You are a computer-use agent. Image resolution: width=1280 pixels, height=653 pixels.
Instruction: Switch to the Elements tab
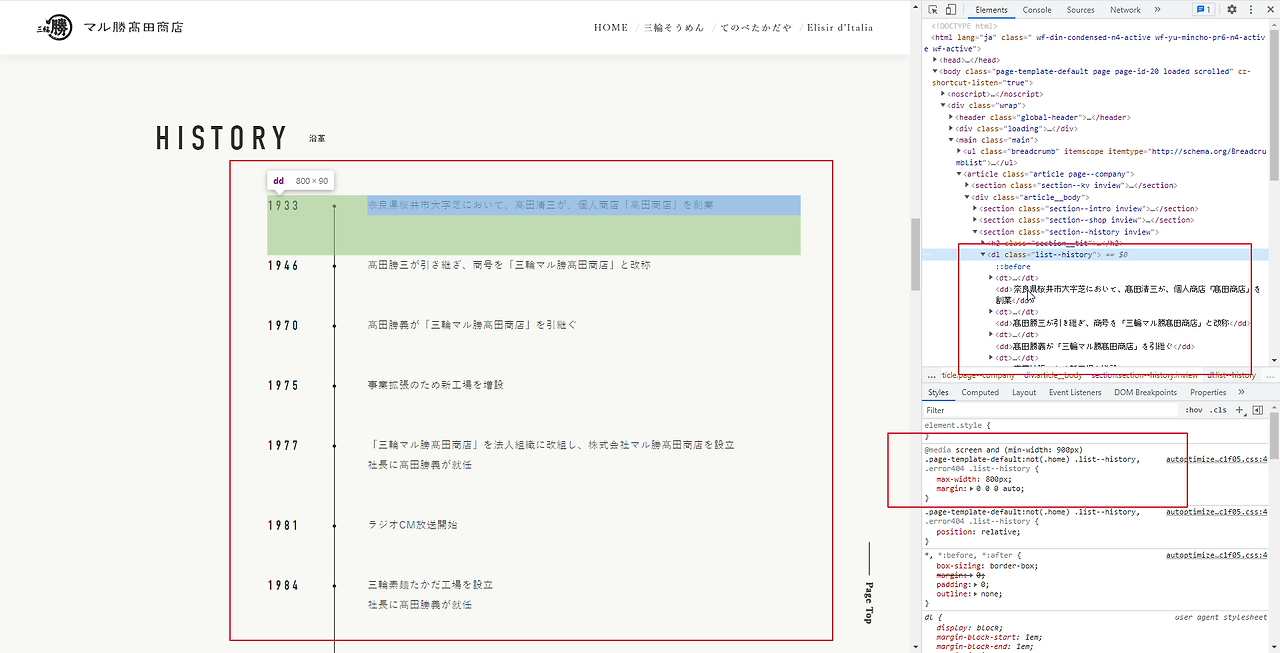pos(991,9)
